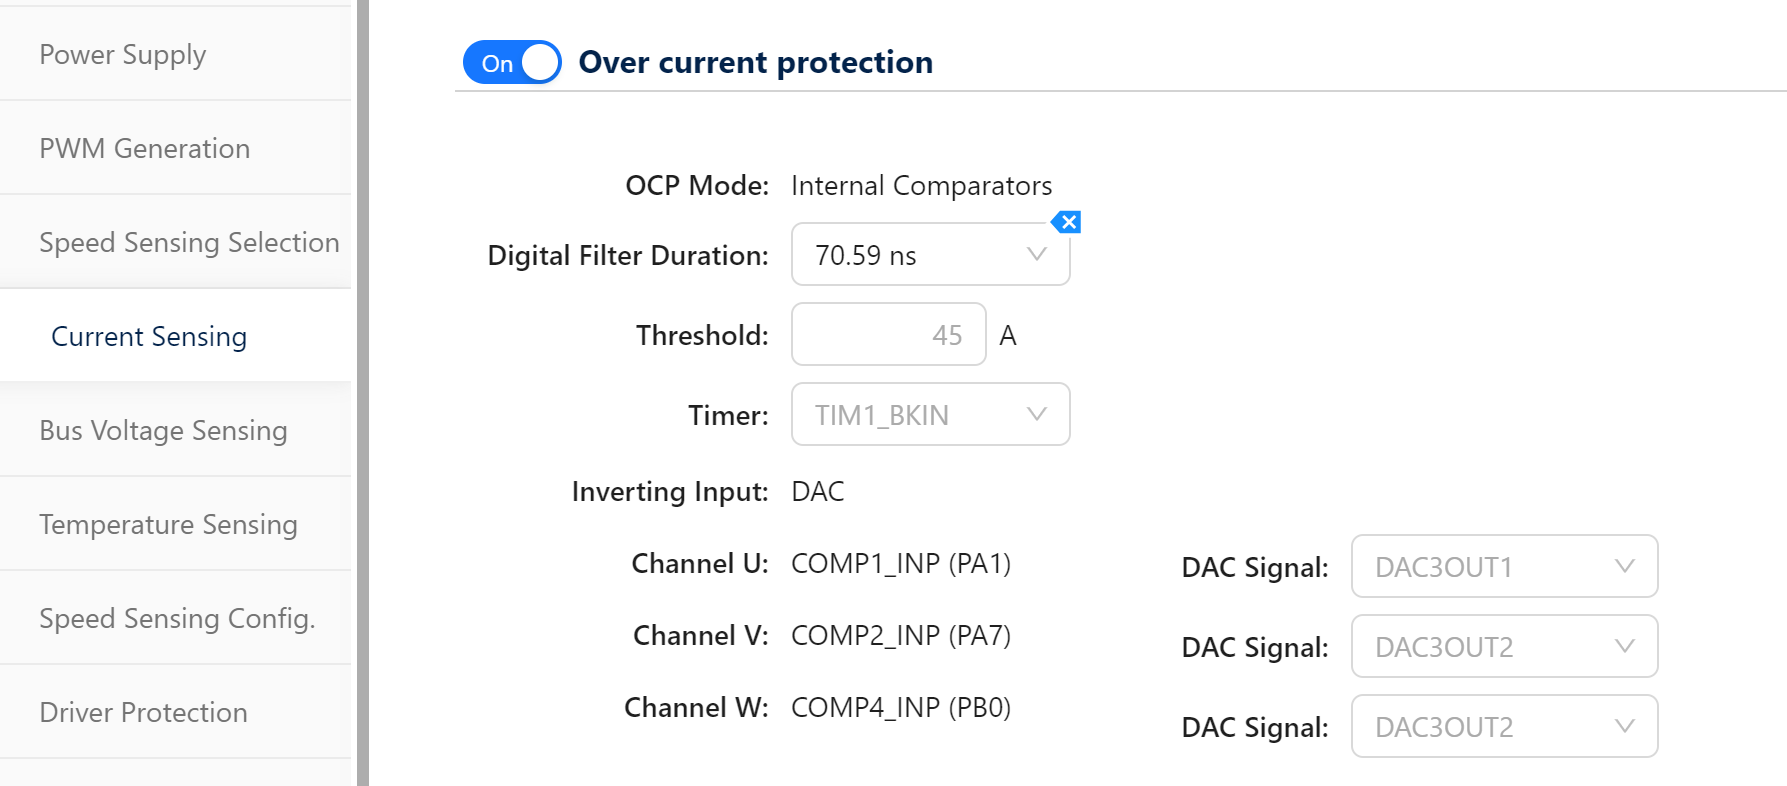Open Temperature Sensing configuration
Screen dimensions: 1787x786
coord(168,524)
